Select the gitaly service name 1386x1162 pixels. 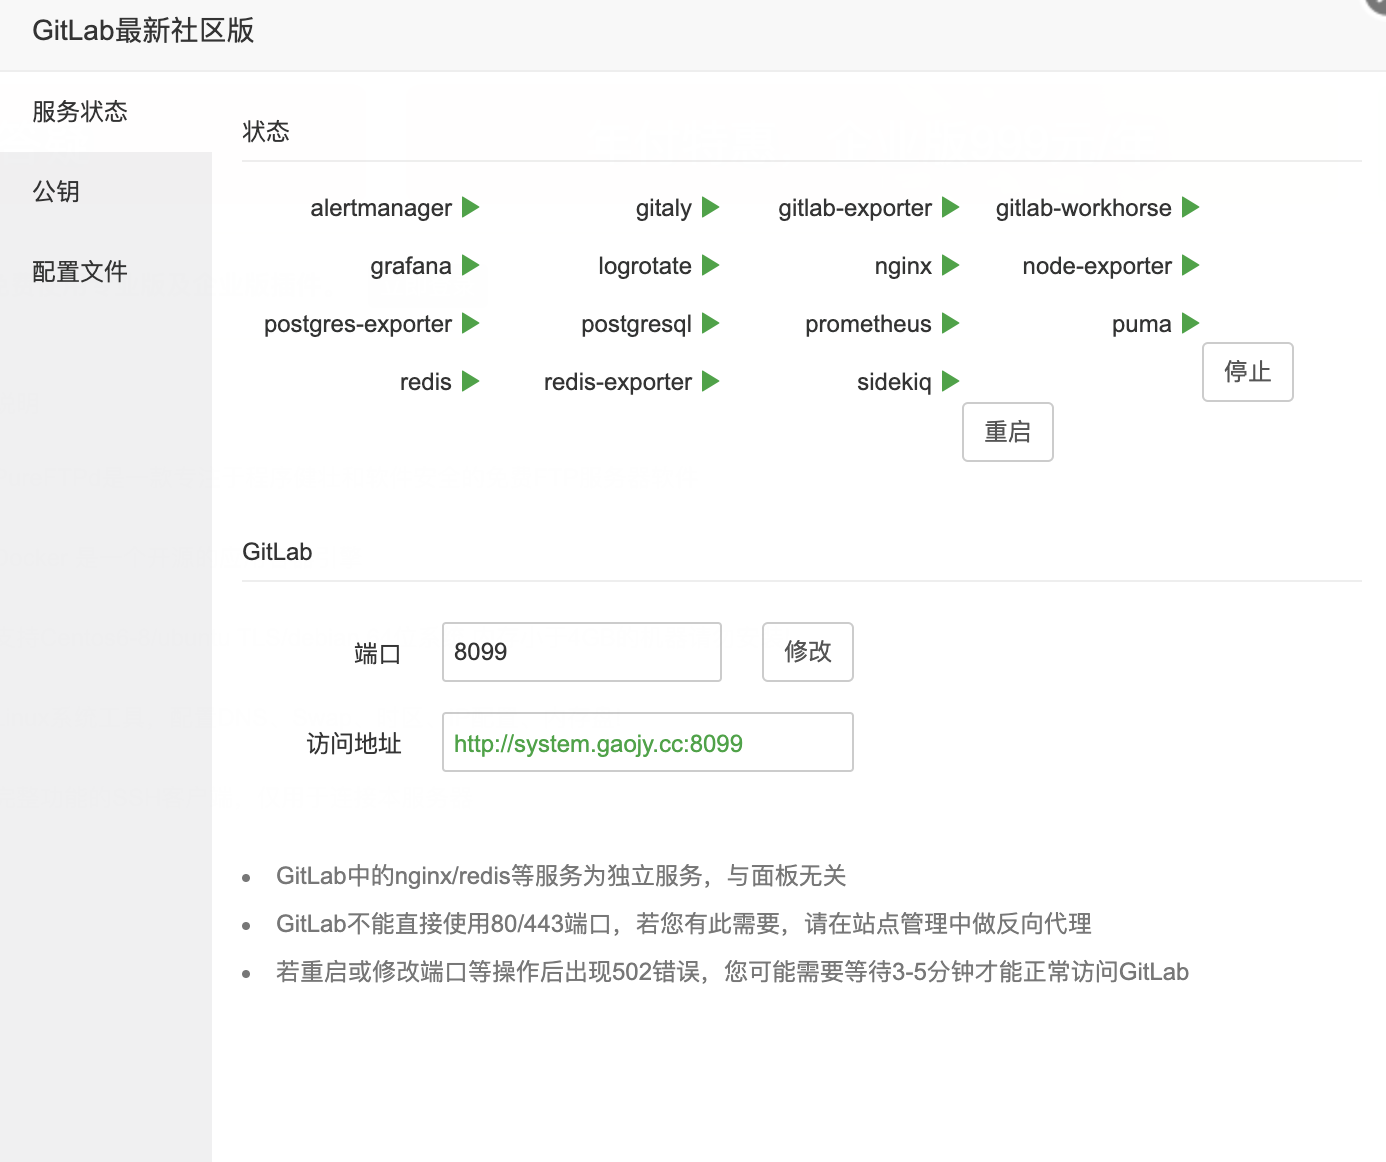tap(664, 208)
